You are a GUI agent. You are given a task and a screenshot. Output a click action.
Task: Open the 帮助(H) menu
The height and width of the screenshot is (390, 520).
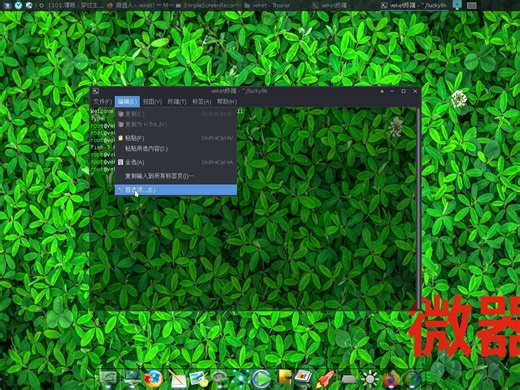click(227, 102)
